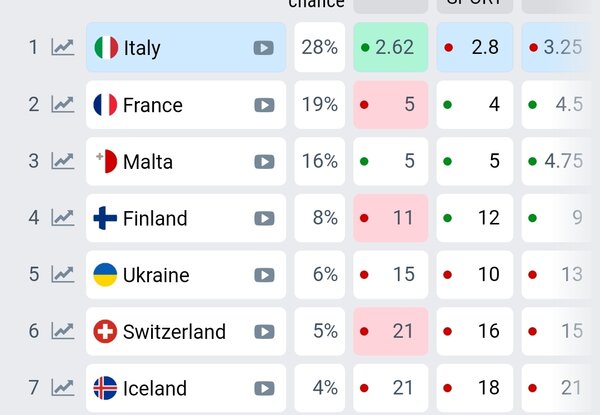
Task: Open the Italy country link
Action: point(141,48)
